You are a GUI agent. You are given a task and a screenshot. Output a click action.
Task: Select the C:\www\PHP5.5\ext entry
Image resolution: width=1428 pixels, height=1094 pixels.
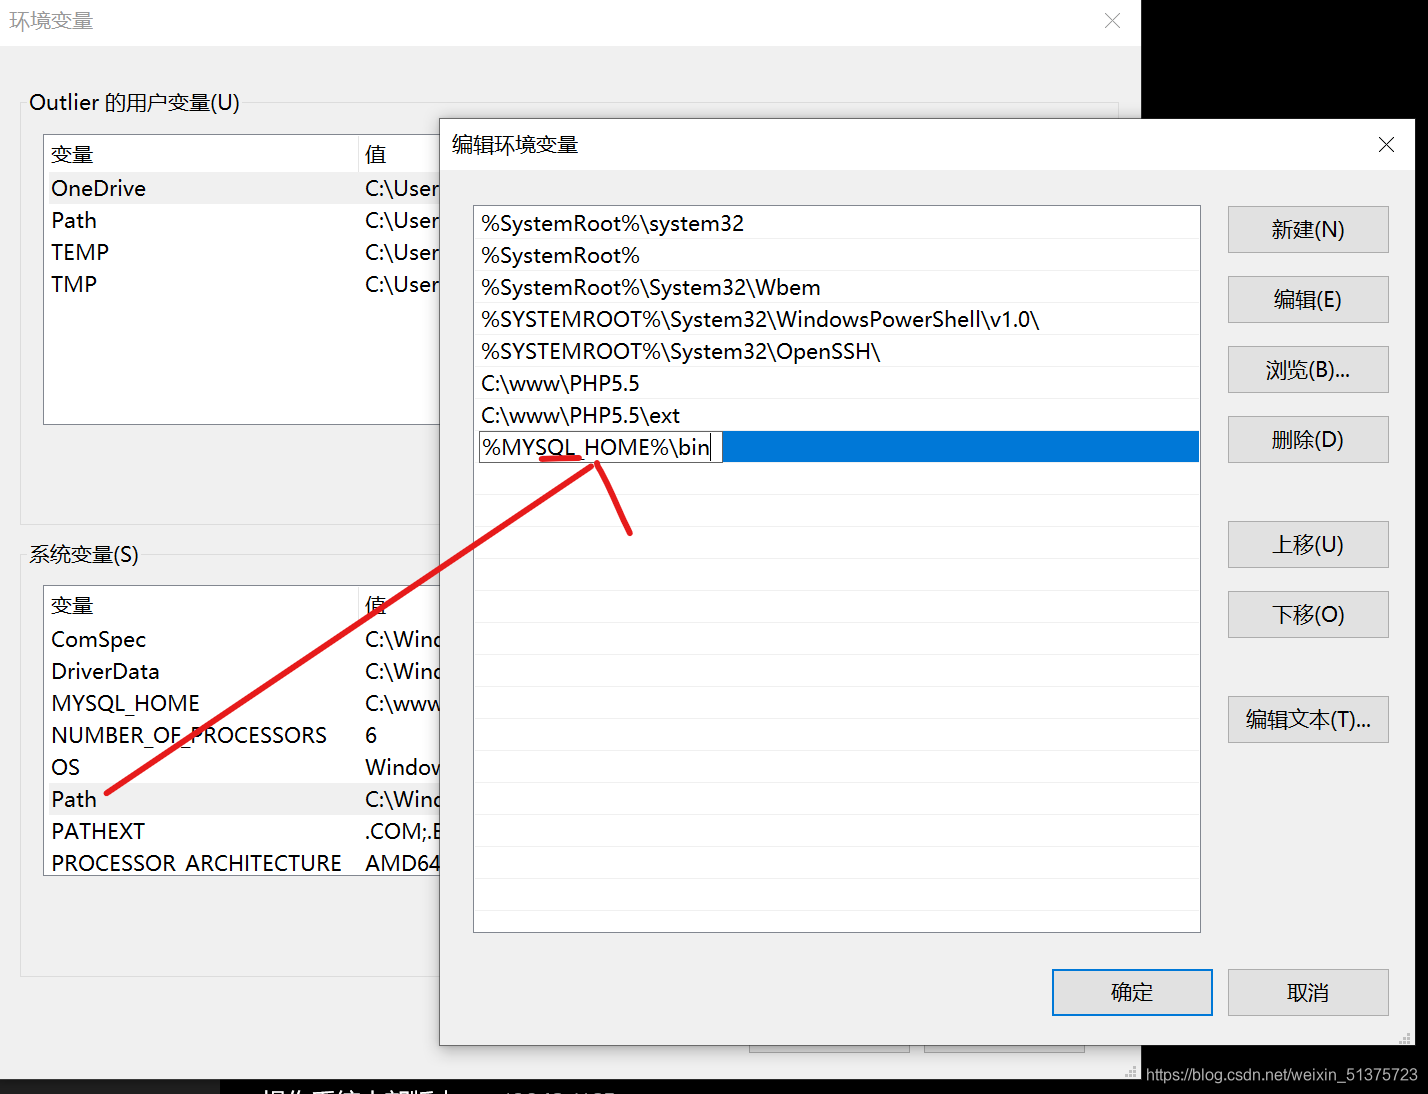click(x=837, y=415)
